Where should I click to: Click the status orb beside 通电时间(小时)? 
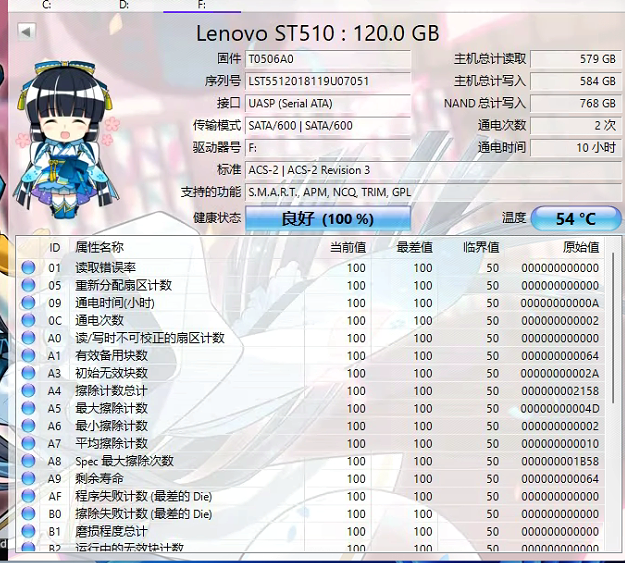tap(29, 303)
